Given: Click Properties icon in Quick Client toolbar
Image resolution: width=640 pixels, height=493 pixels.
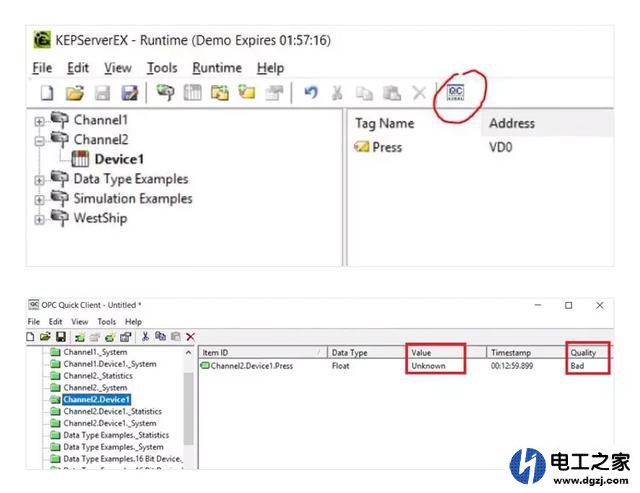Looking at the screenshot, I should coord(125,337).
